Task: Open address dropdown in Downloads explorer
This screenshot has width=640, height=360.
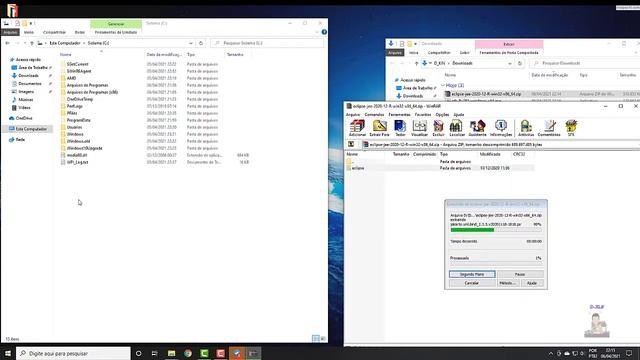Action: click(510, 63)
